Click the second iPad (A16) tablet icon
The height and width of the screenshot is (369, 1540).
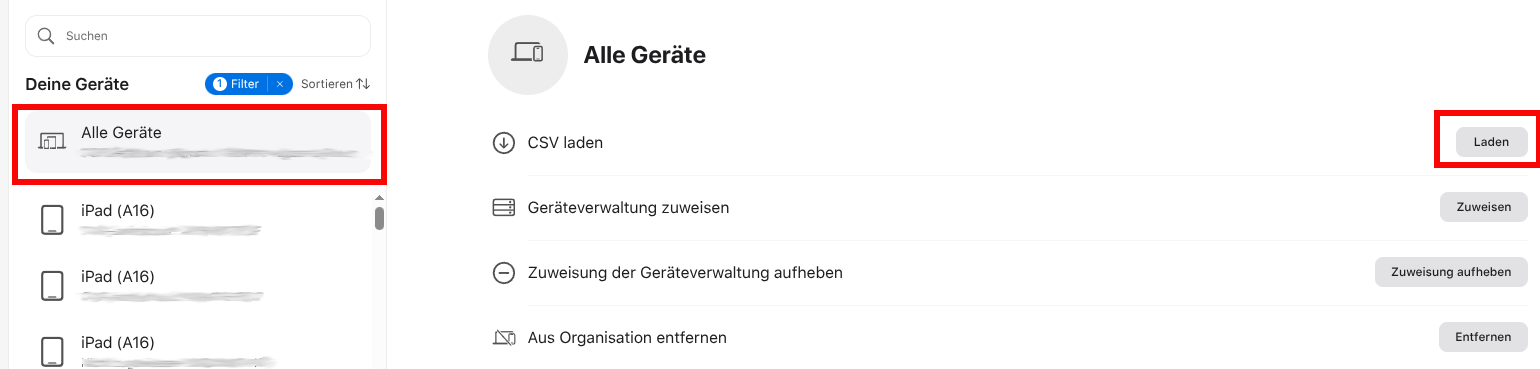click(x=52, y=286)
